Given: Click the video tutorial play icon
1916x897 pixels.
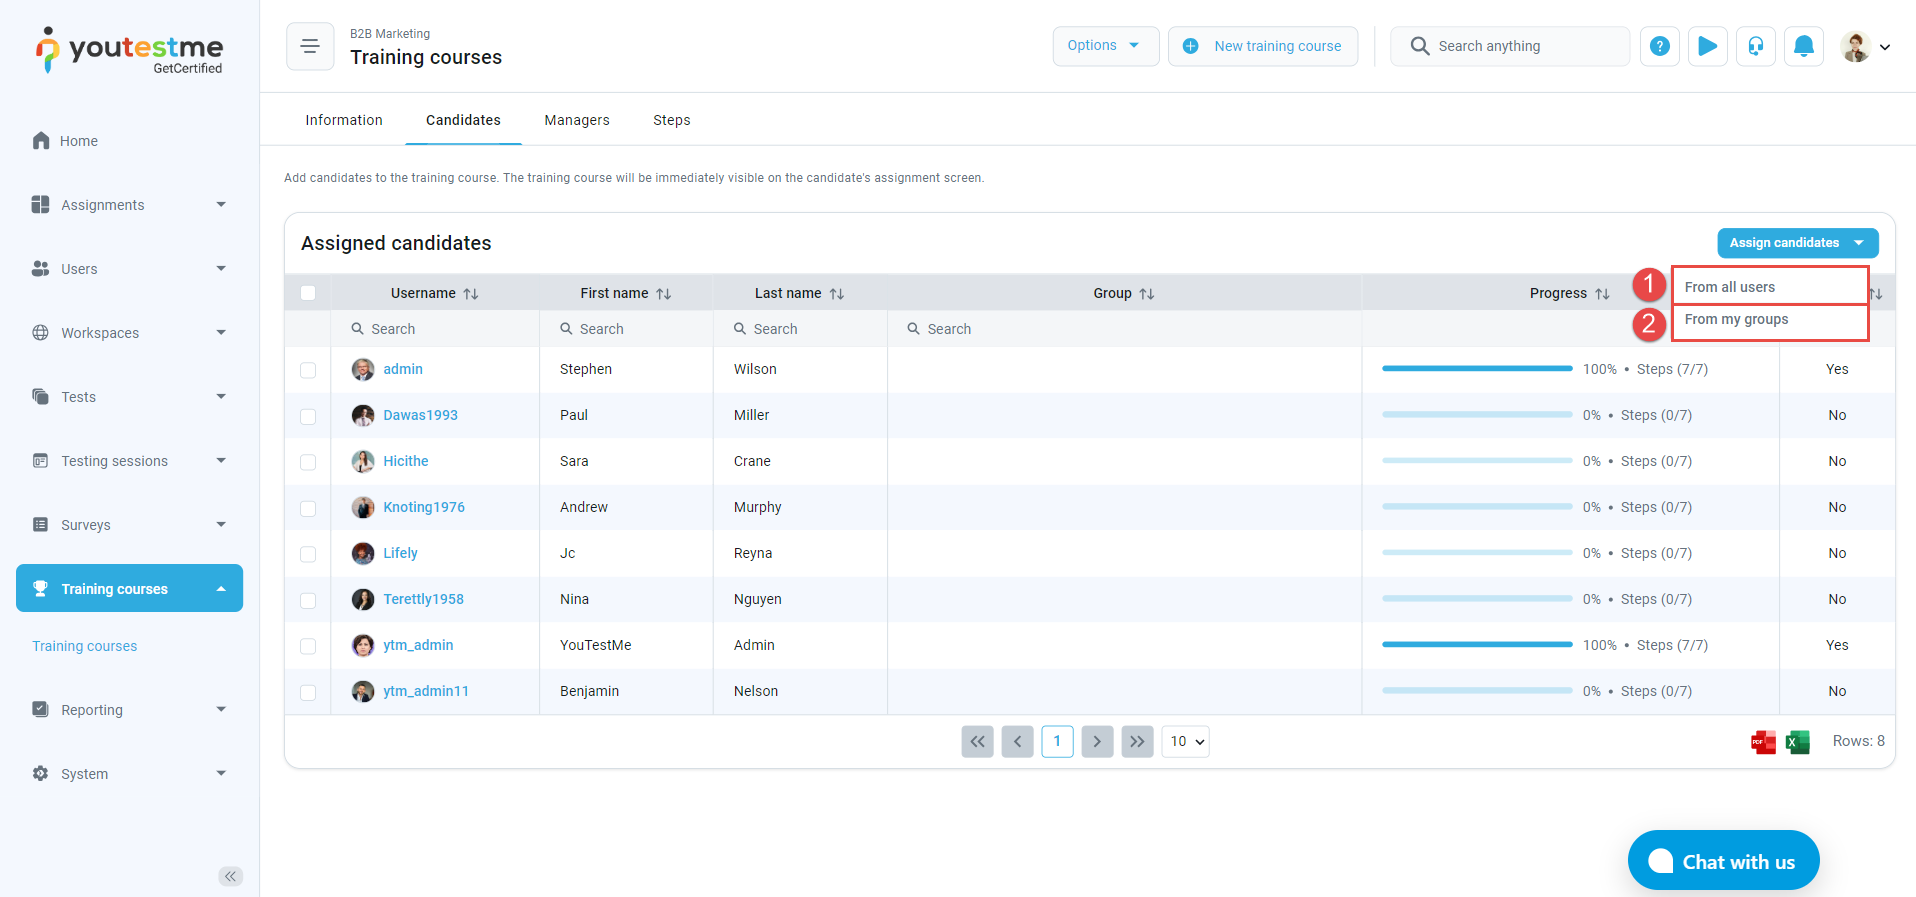Looking at the screenshot, I should [1707, 46].
